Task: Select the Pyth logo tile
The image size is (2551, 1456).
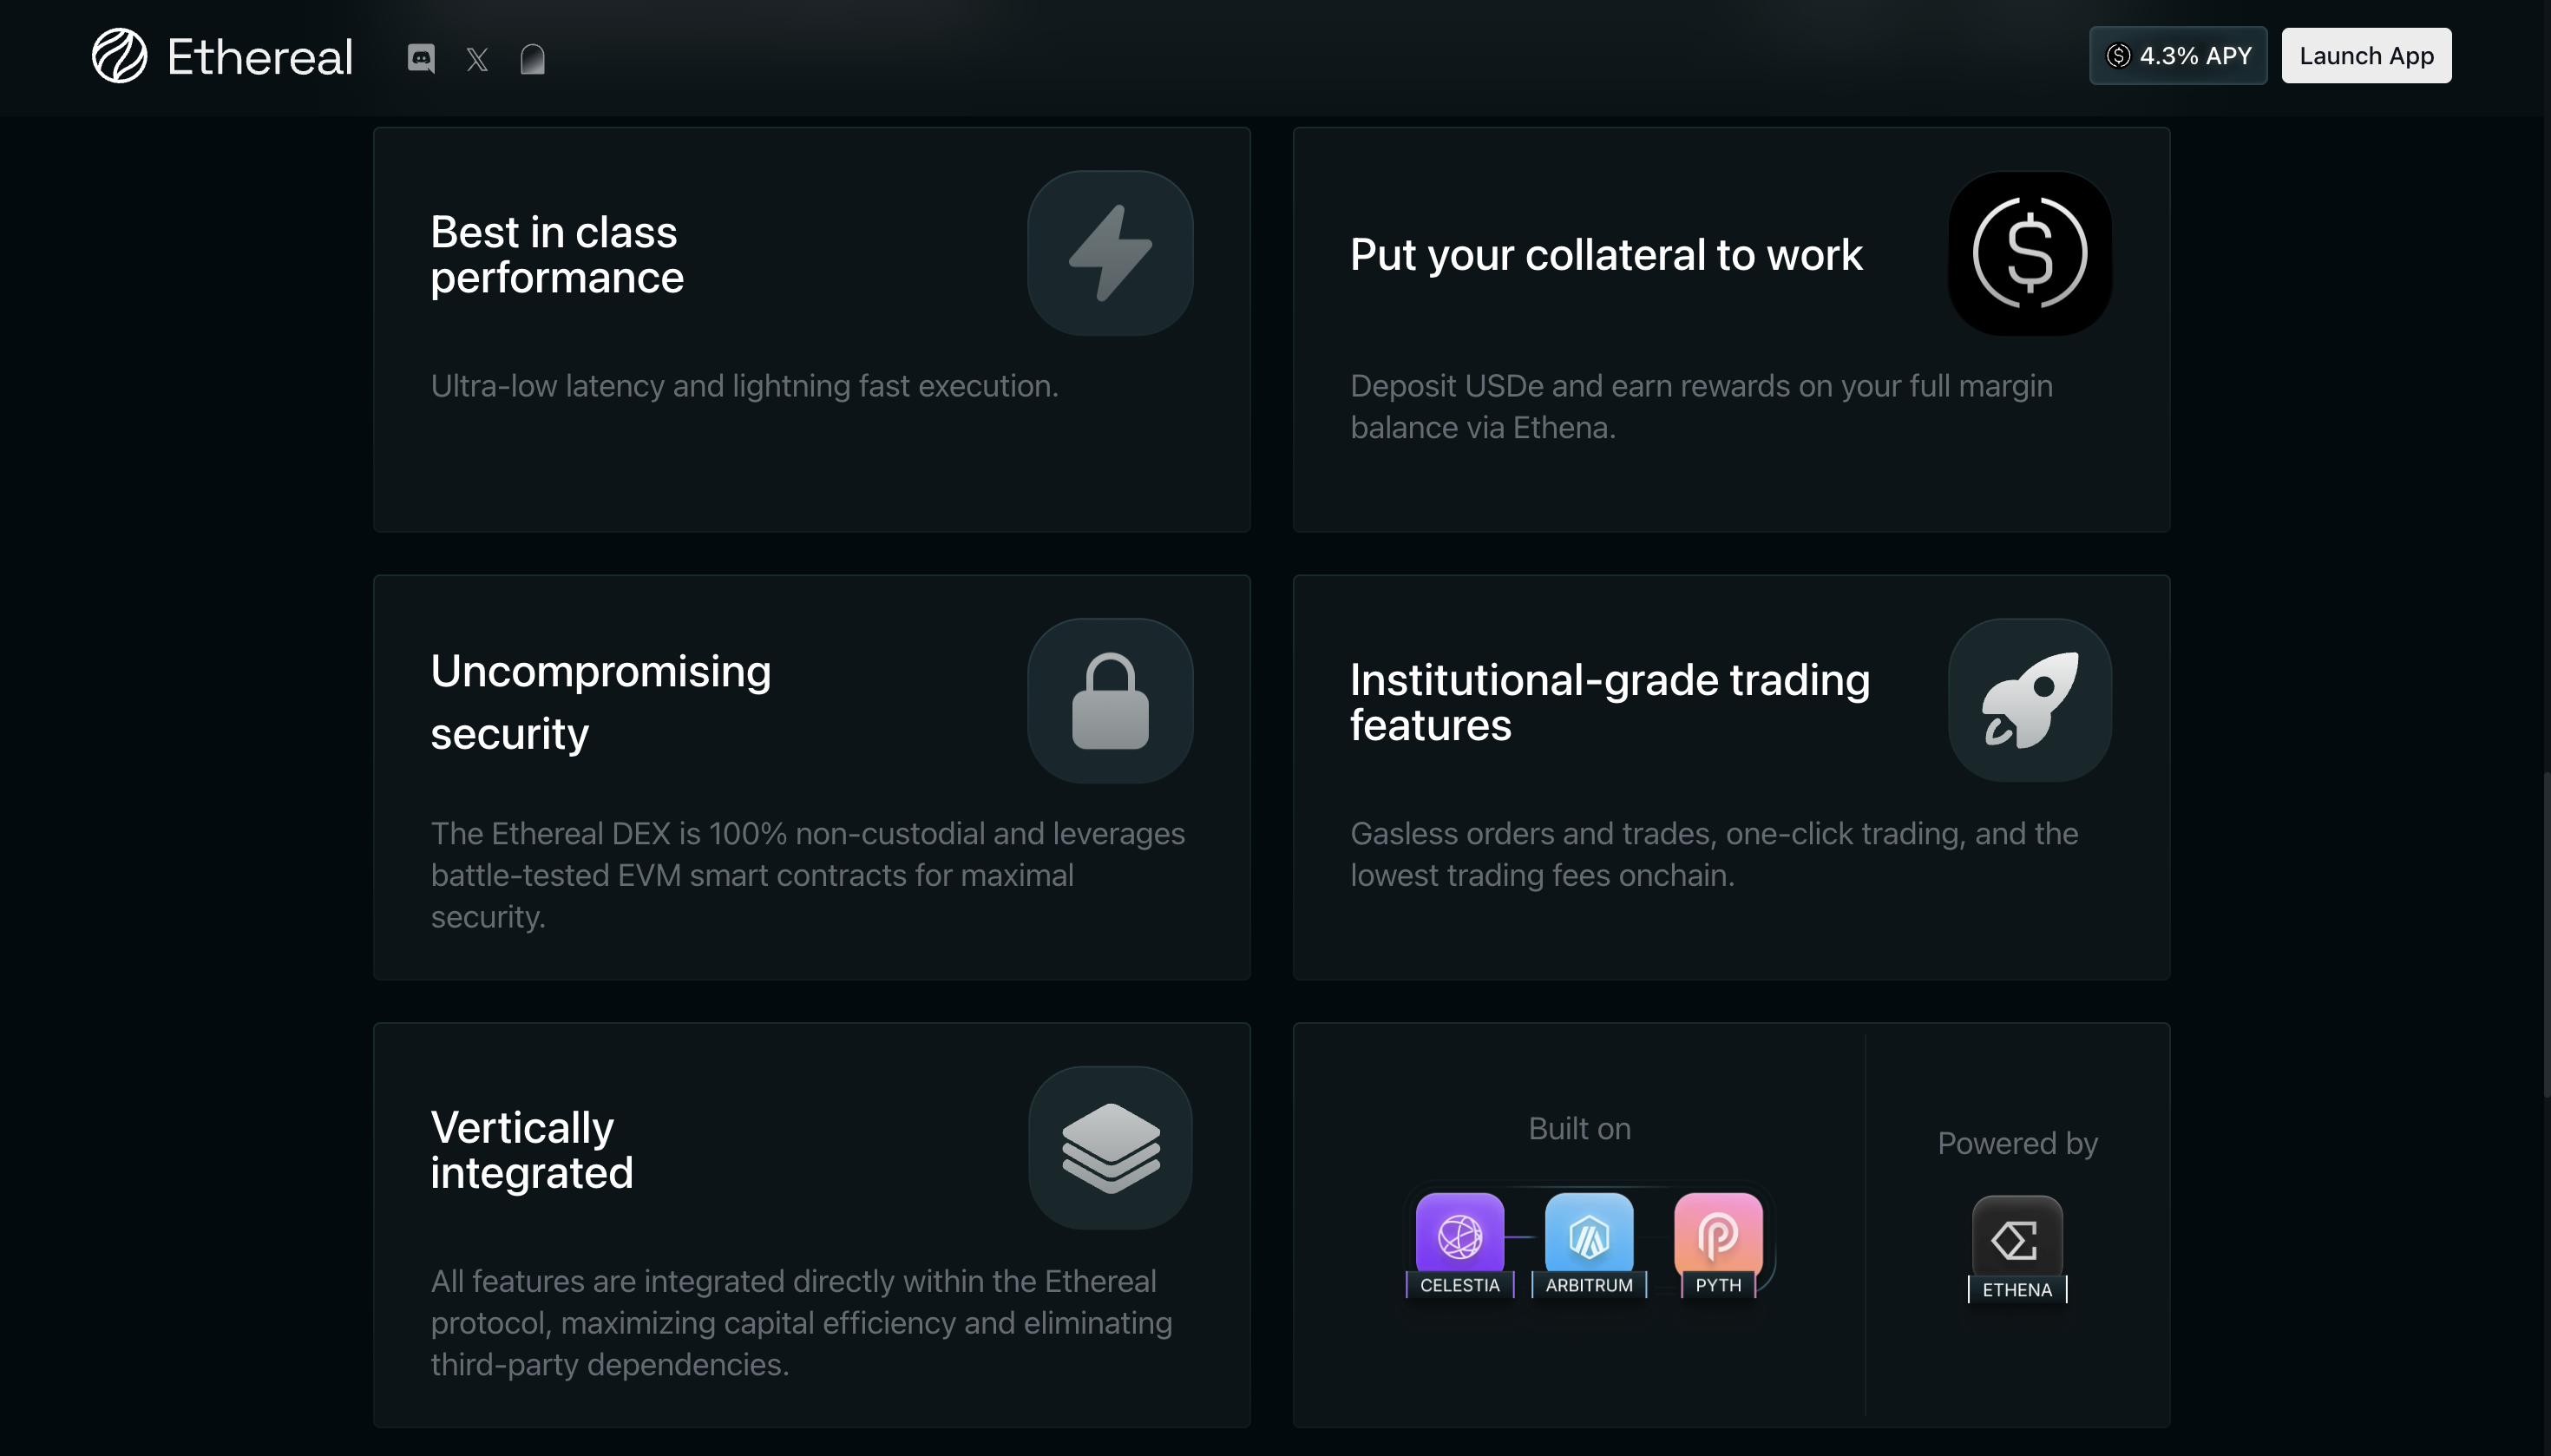Action: pos(1717,1236)
